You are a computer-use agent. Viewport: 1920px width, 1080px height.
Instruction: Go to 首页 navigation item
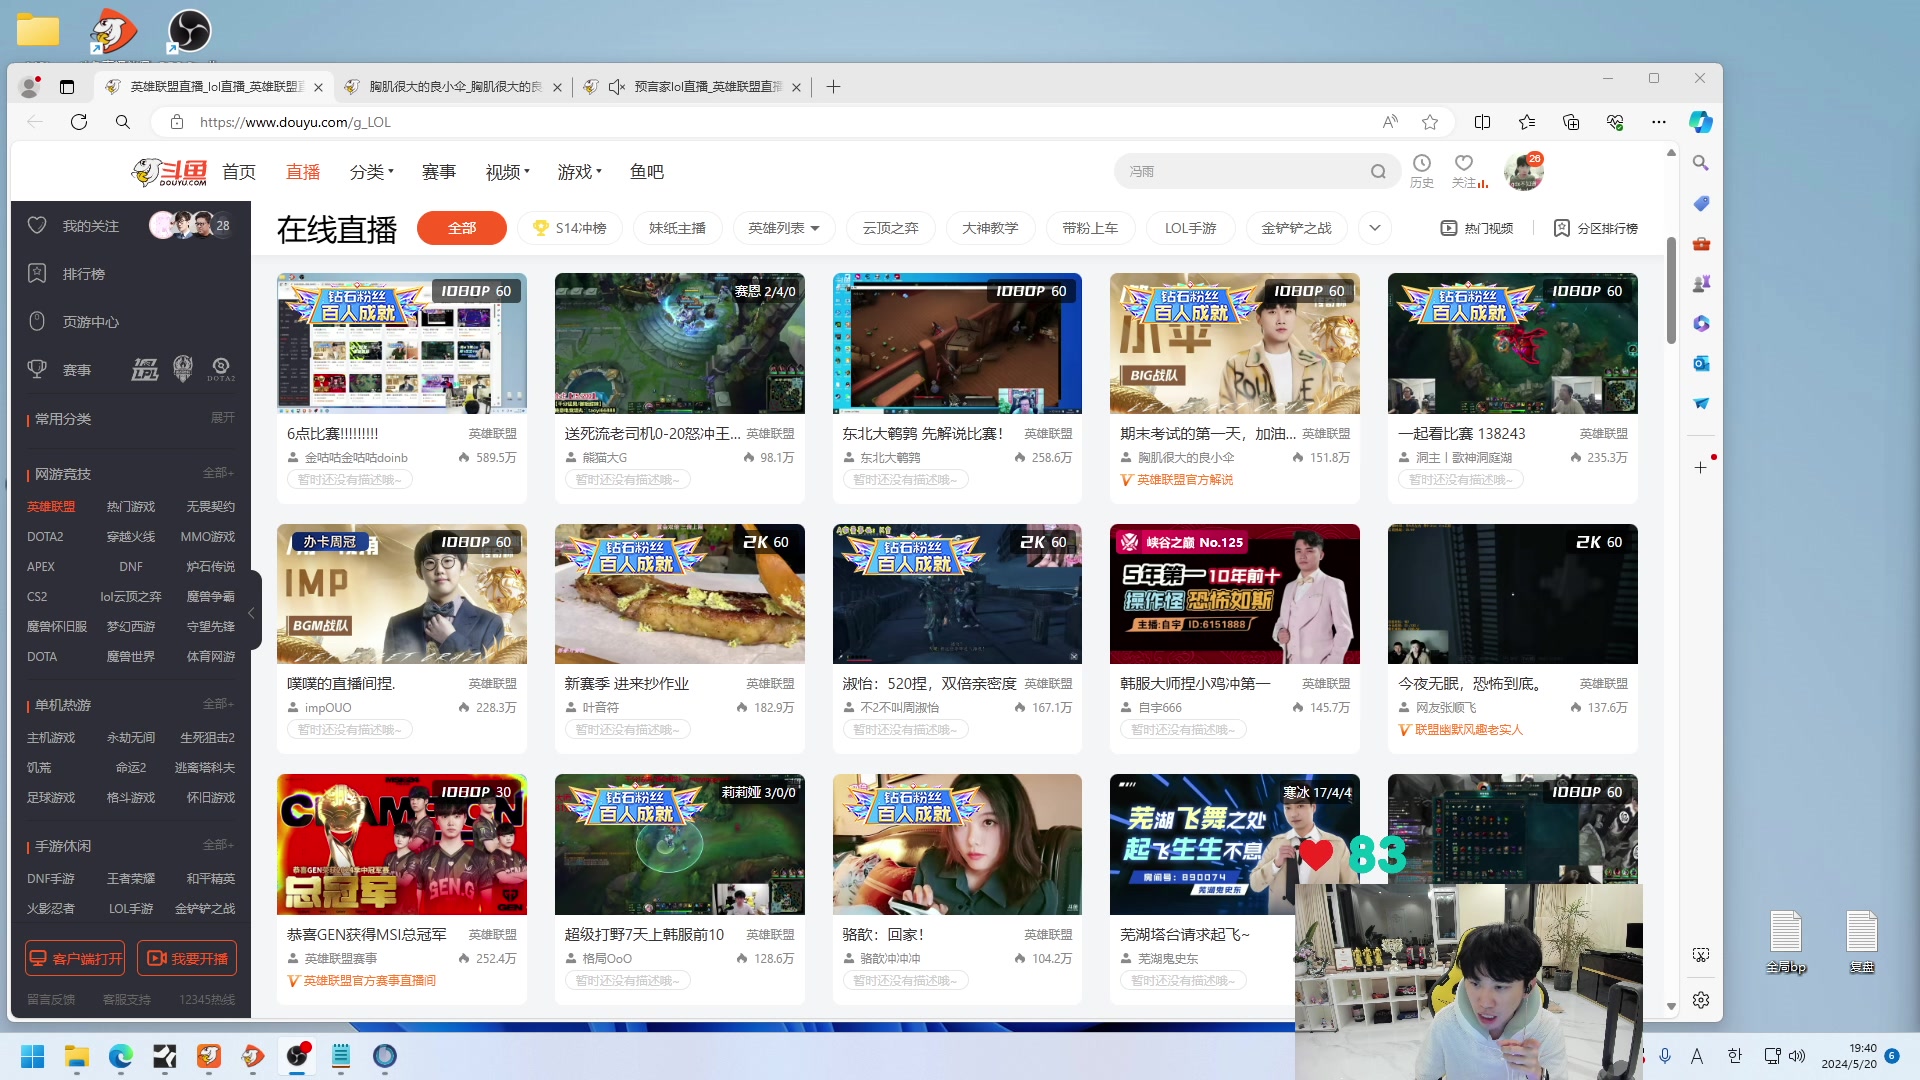tap(238, 172)
